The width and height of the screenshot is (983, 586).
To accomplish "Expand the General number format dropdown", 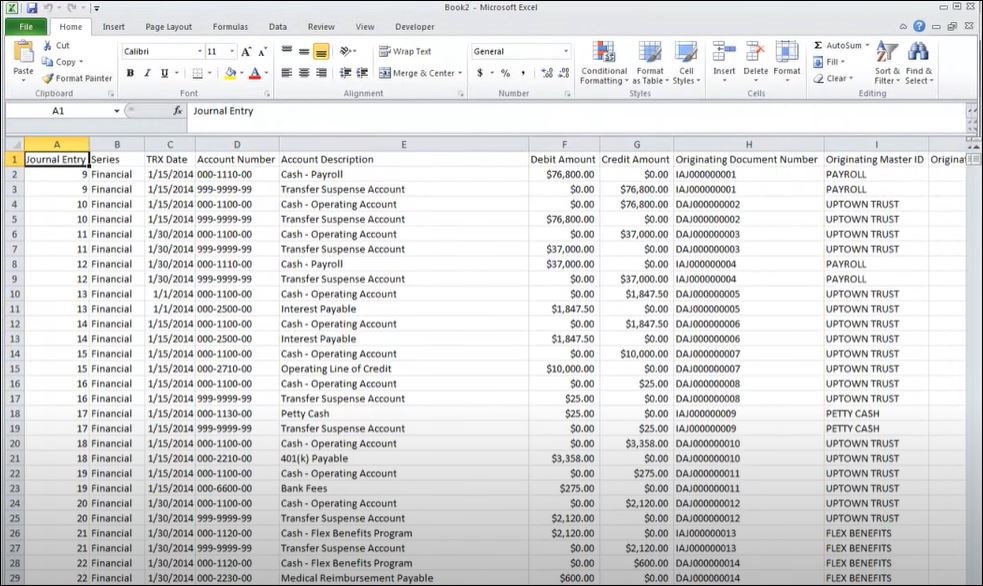I will 566,52.
